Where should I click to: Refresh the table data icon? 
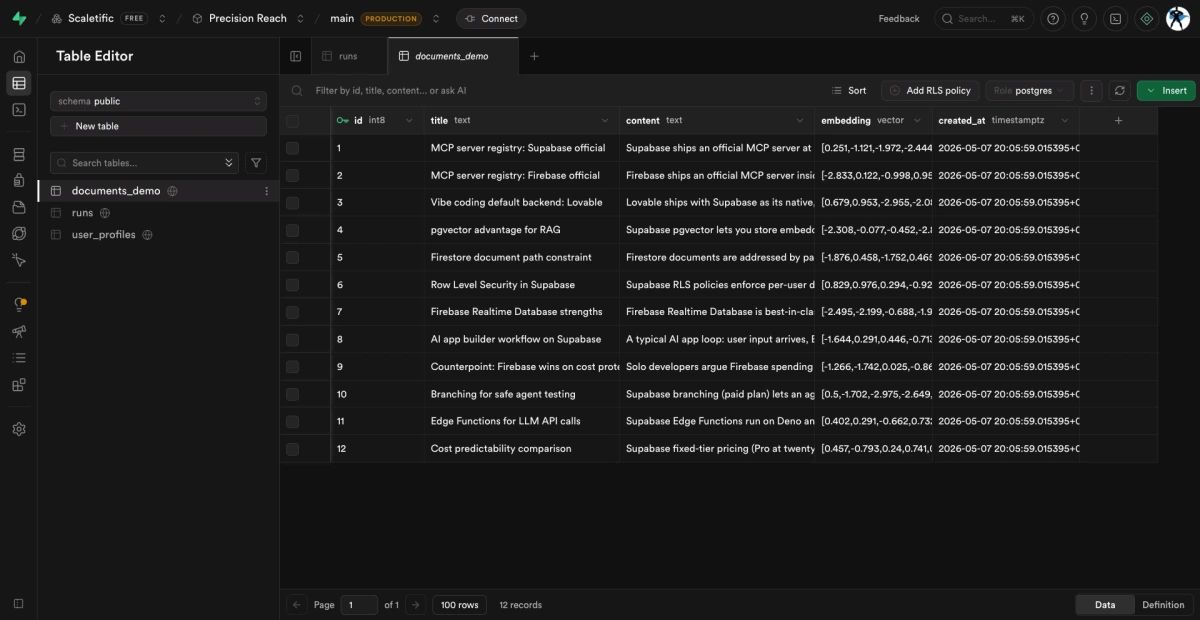point(1119,90)
